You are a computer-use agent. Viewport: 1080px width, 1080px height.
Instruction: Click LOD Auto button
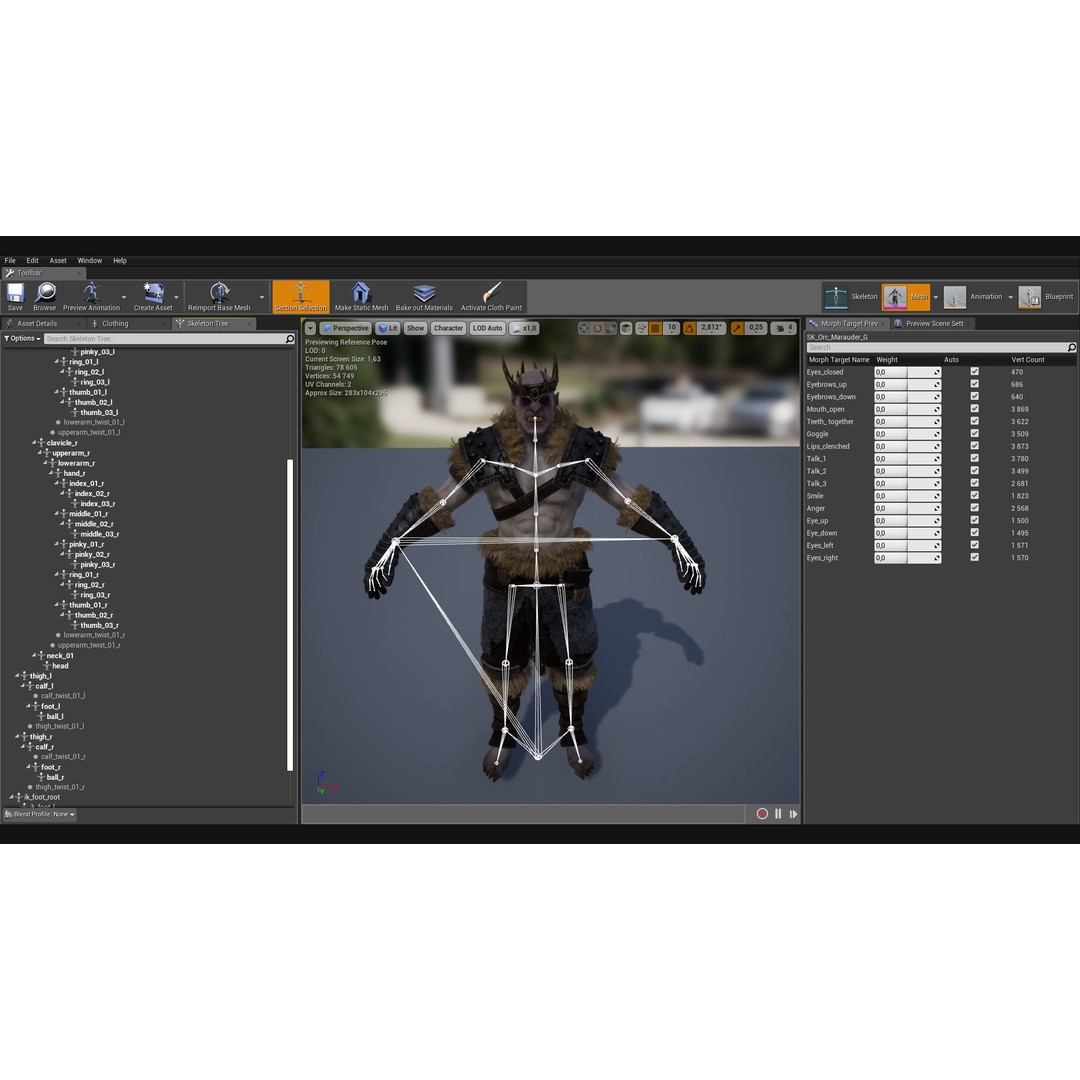(x=488, y=329)
